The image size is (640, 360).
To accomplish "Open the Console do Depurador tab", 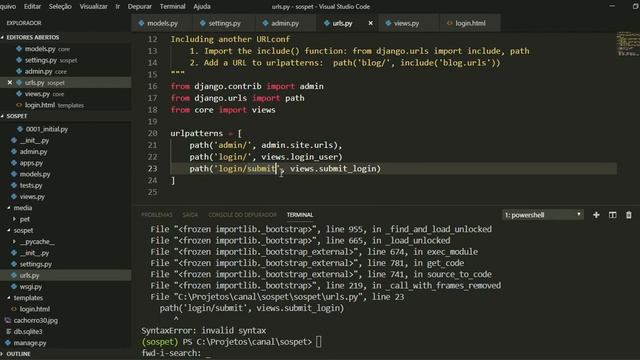I will tap(242, 215).
